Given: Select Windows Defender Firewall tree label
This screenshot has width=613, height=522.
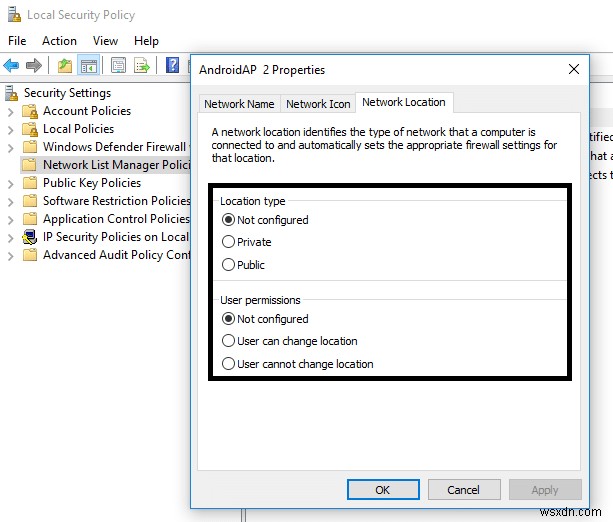Looking at the screenshot, I should tap(117, 147).
